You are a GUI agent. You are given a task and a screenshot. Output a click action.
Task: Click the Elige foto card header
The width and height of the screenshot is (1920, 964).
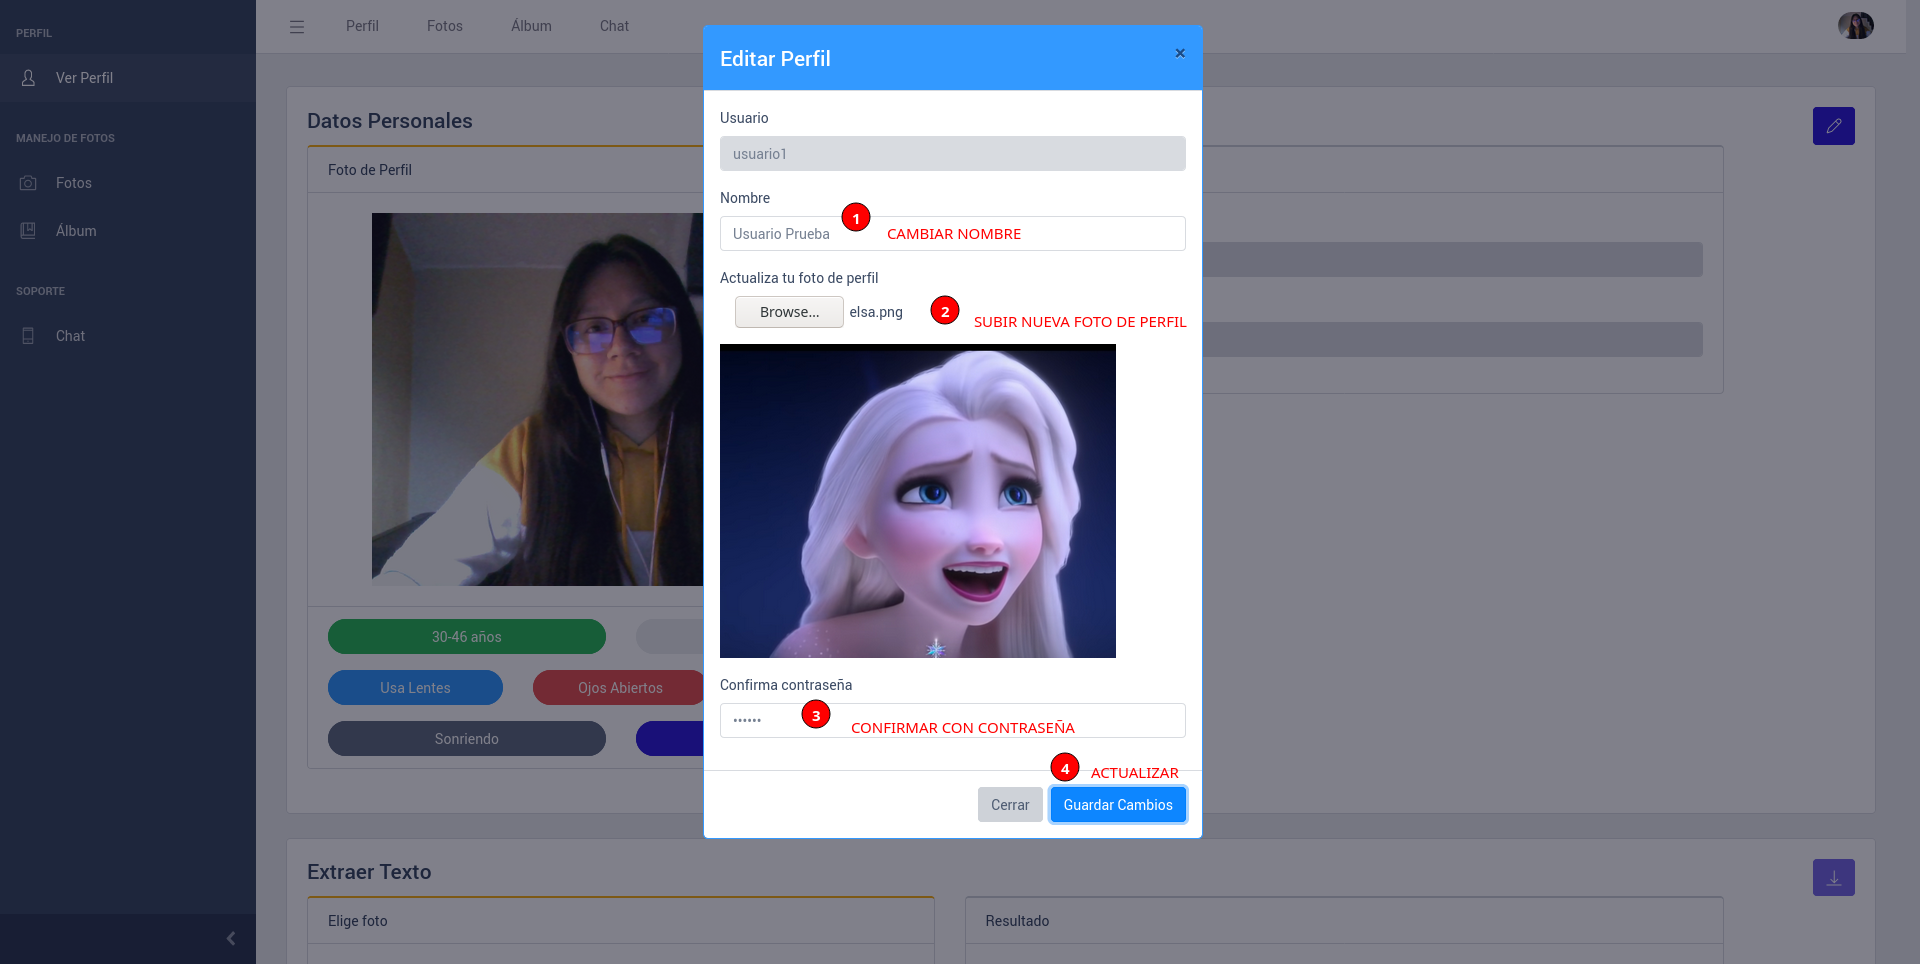(621, 921)
